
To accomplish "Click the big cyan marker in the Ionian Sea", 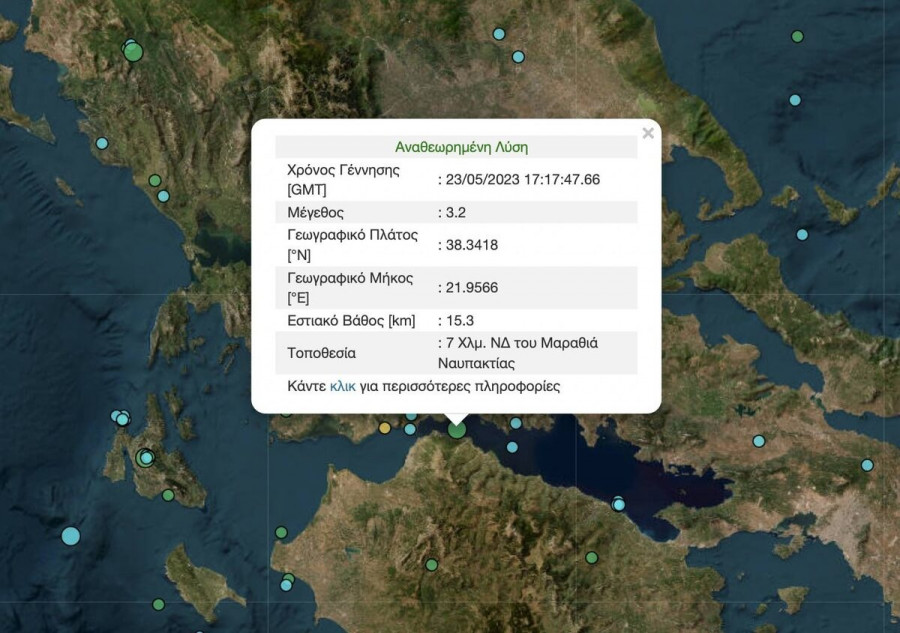I will click(70, 535).
